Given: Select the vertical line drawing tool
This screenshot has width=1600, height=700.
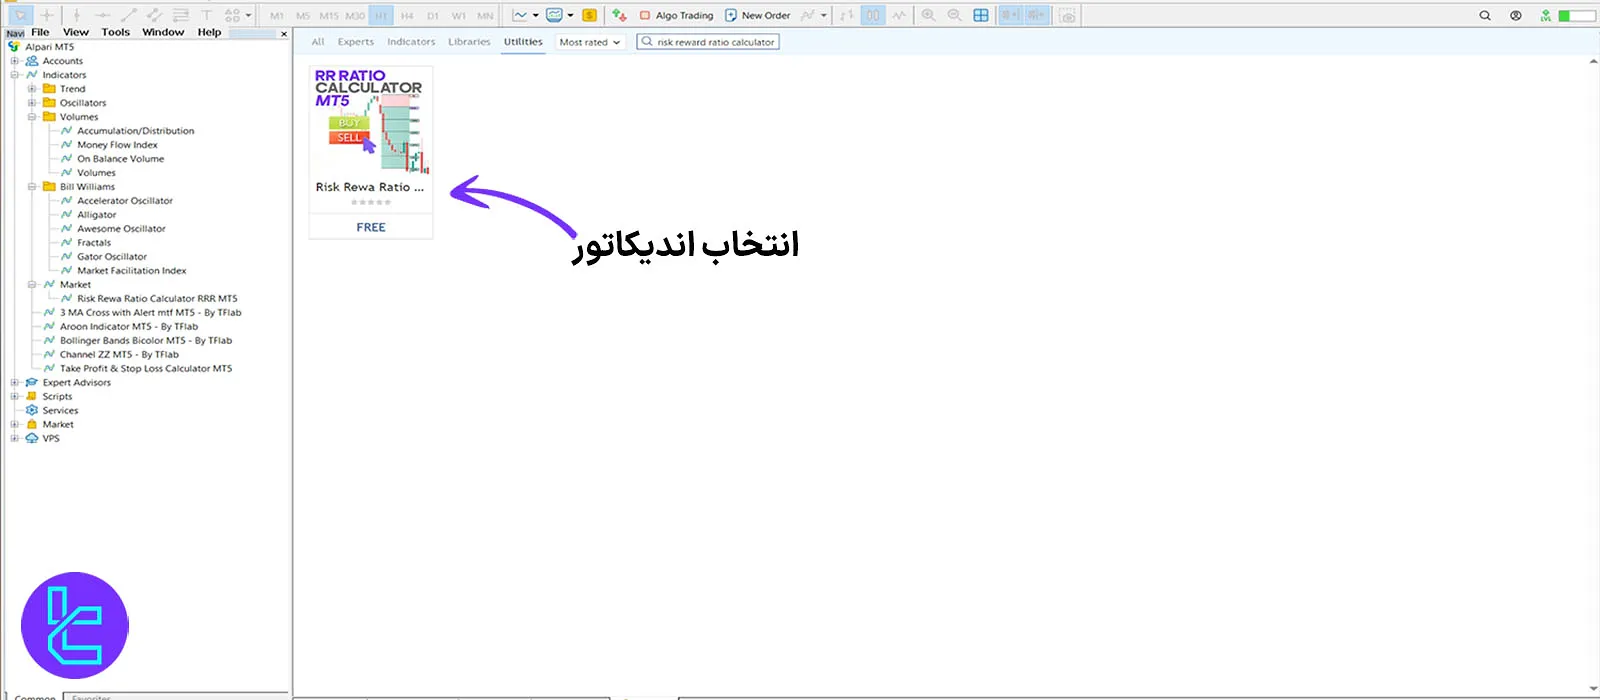Looking at the screenshot, I should (77, 15).
